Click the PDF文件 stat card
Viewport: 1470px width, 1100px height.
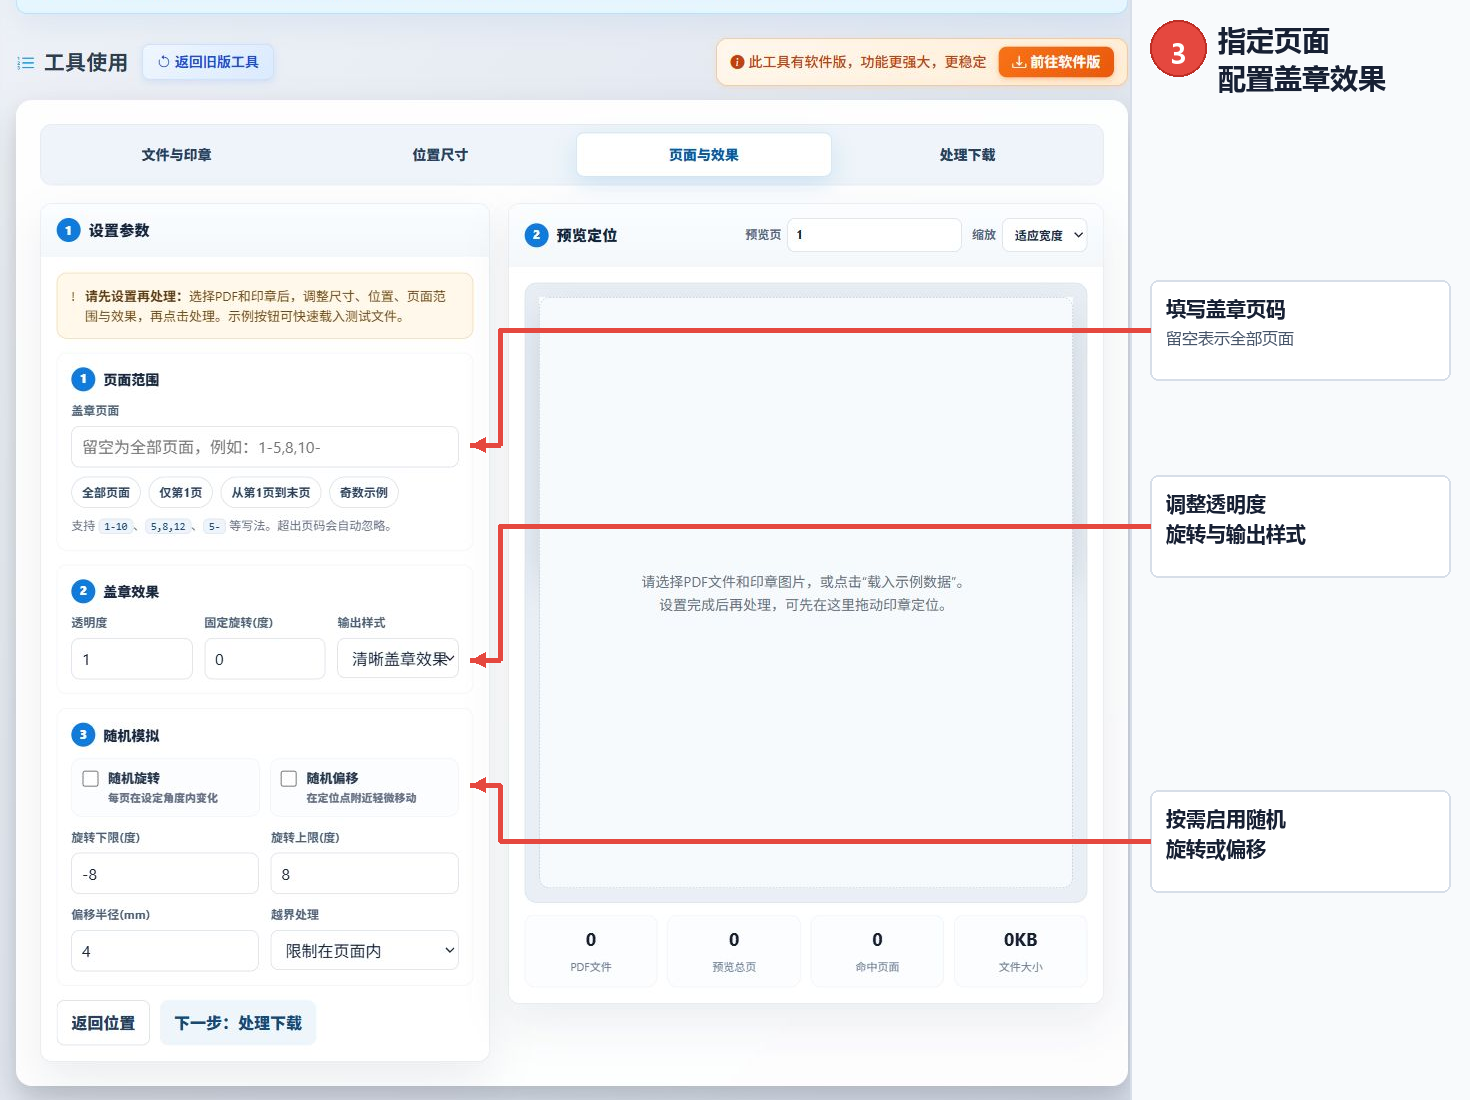tap(591, 951)
